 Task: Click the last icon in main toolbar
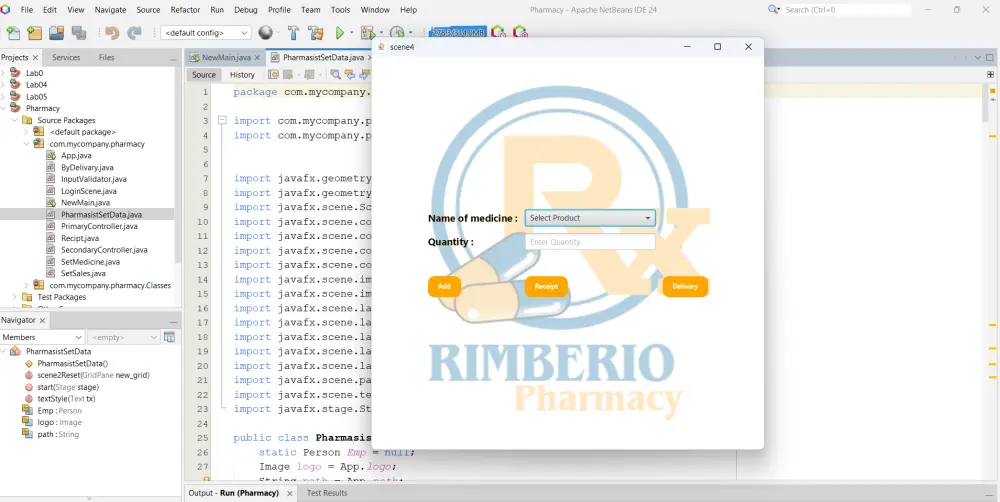click(x=520, y=33)
